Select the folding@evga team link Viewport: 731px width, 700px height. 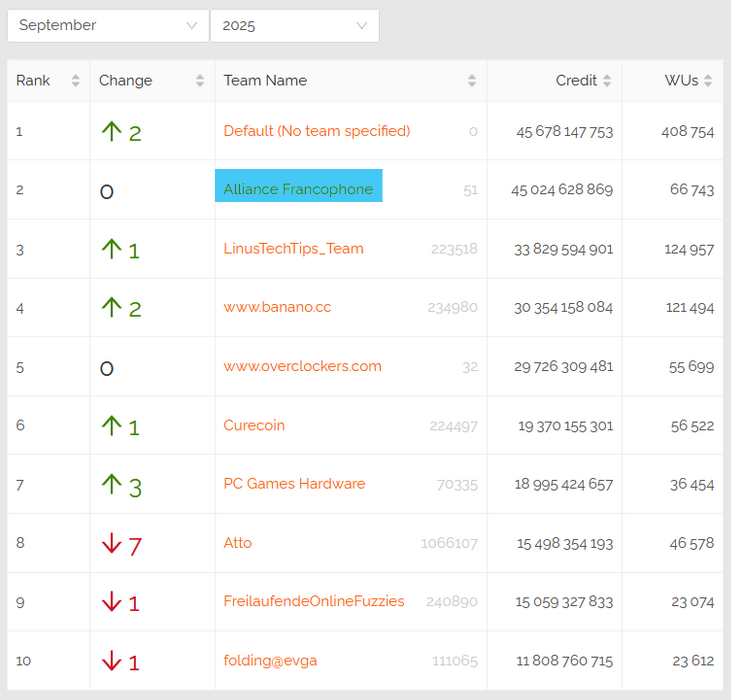(270, 660)
